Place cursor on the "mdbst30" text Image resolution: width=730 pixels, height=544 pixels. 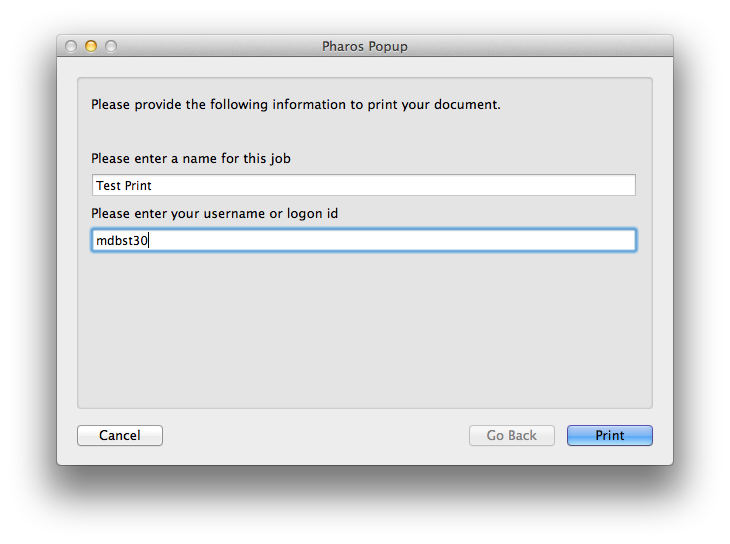point(121,240)
